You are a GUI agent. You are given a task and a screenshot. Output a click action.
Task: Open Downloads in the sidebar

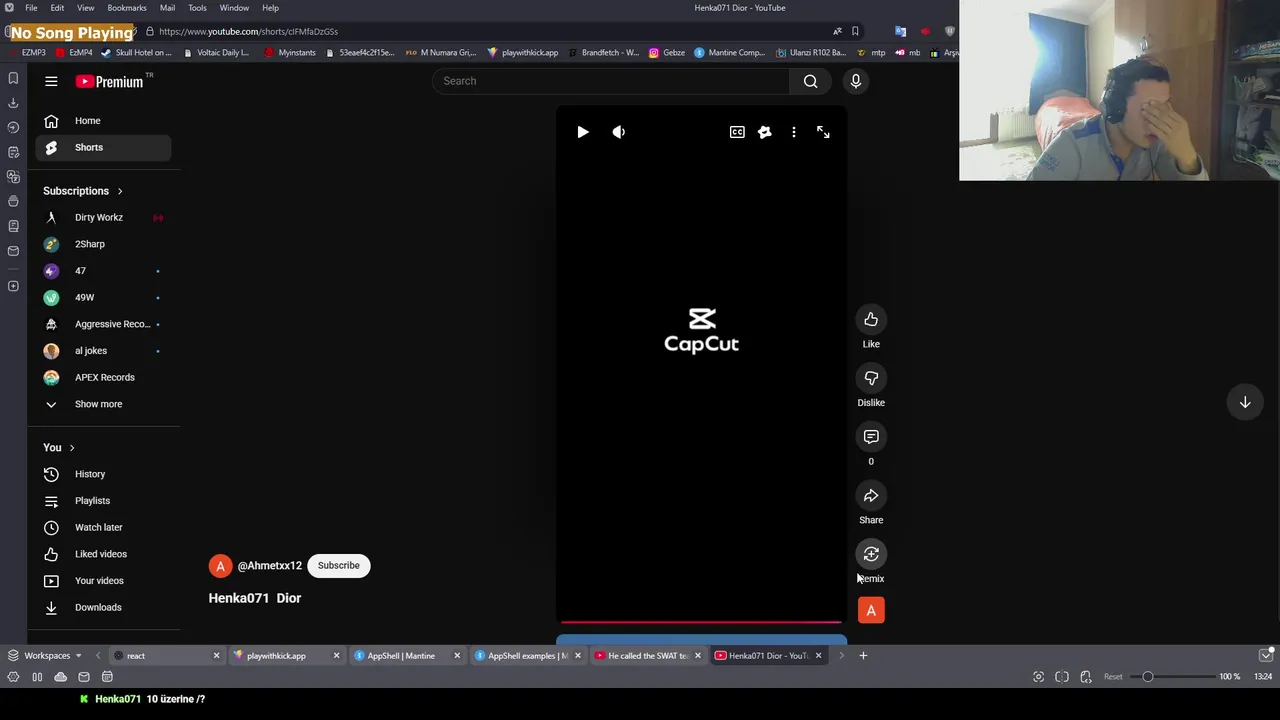point(103,607)
